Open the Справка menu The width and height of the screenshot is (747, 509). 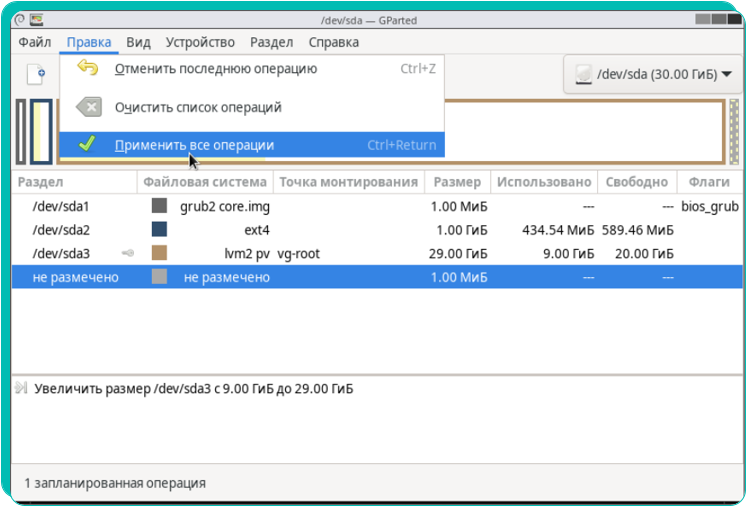pyautogui.click(x=333, y=42)
